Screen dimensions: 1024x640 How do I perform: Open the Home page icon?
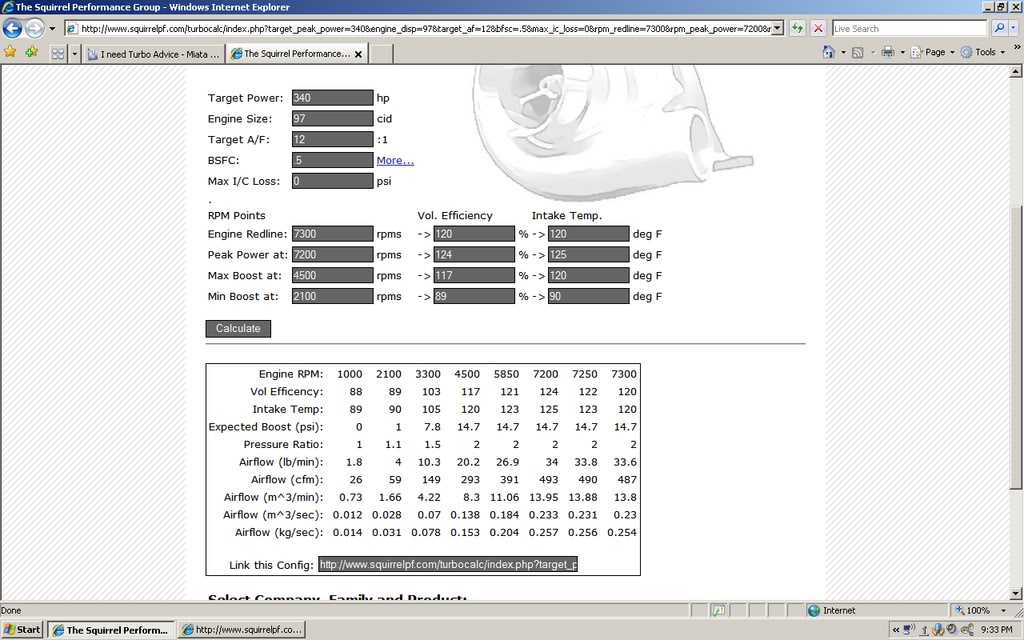click(x=829, y=50)
